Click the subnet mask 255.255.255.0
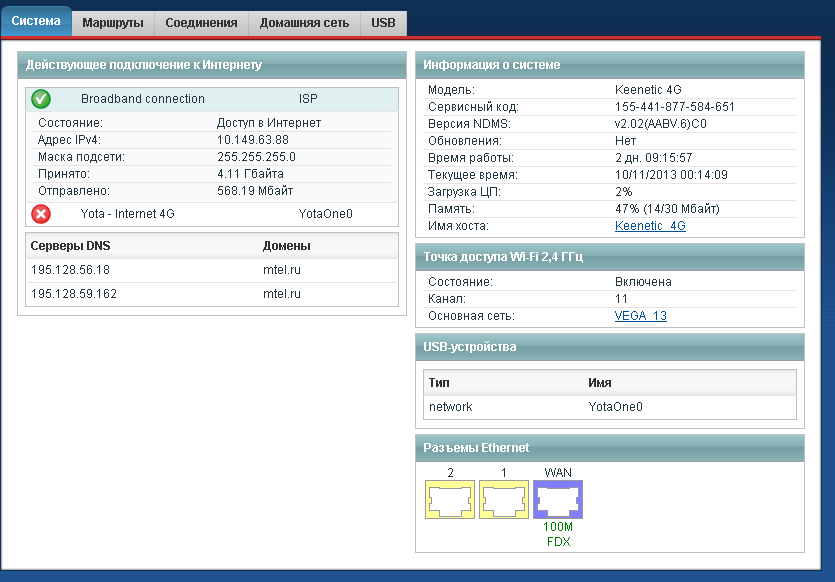This screenshot has height=582, width=835. click(256, 157)
